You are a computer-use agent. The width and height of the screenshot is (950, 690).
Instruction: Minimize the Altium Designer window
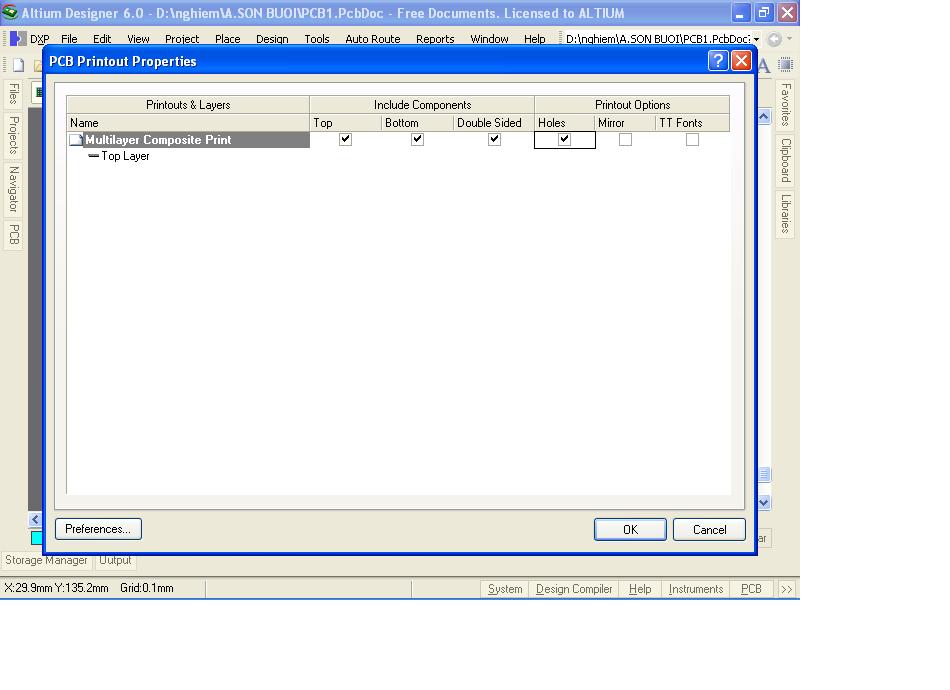(x=740, y=13)
